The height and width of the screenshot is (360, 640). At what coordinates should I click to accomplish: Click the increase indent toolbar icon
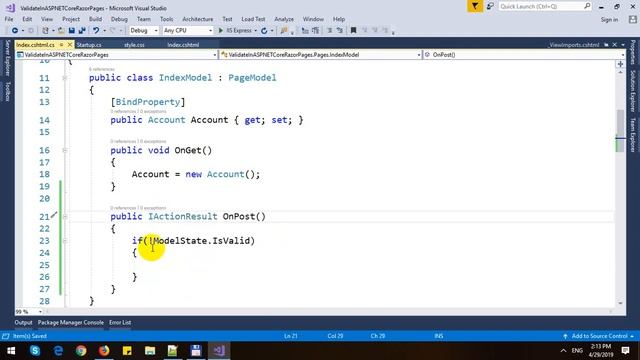tap(316, 31)
